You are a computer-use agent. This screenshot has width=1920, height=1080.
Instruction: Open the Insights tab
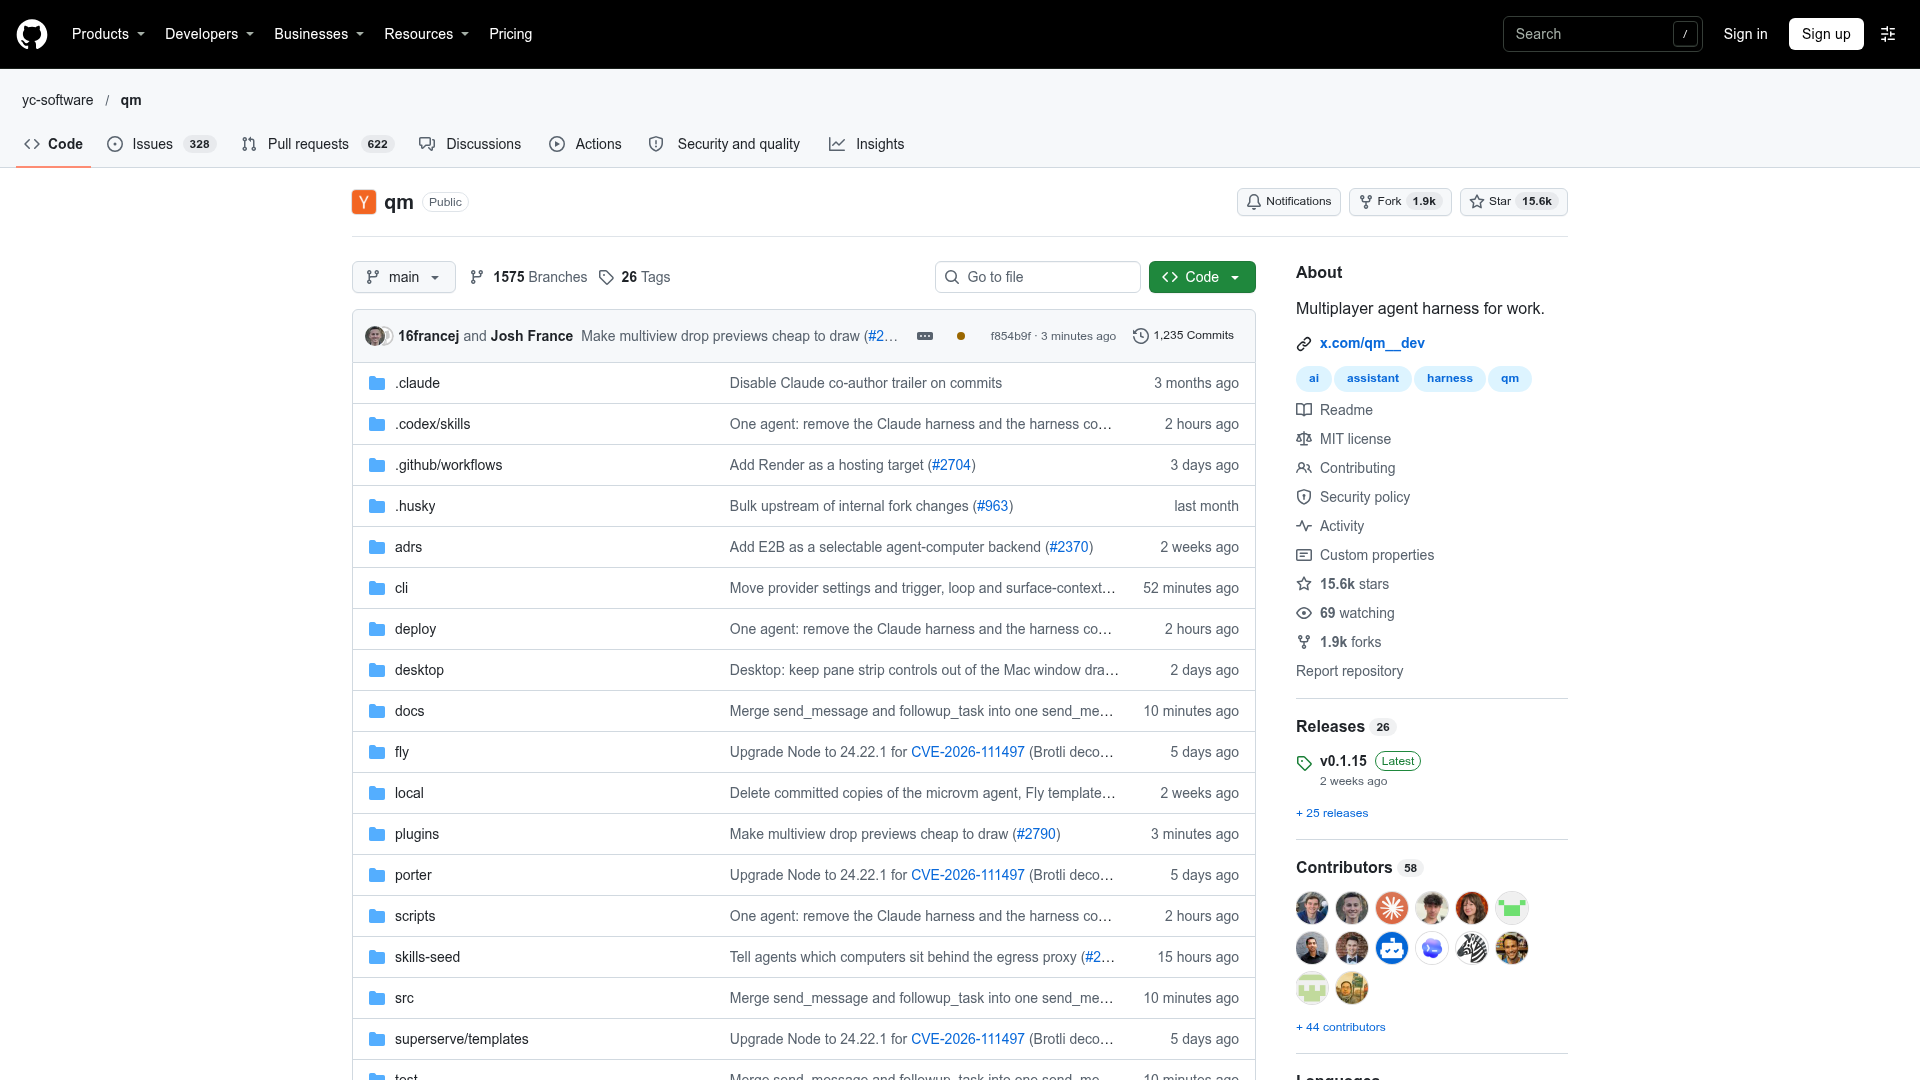coord(867,144)
